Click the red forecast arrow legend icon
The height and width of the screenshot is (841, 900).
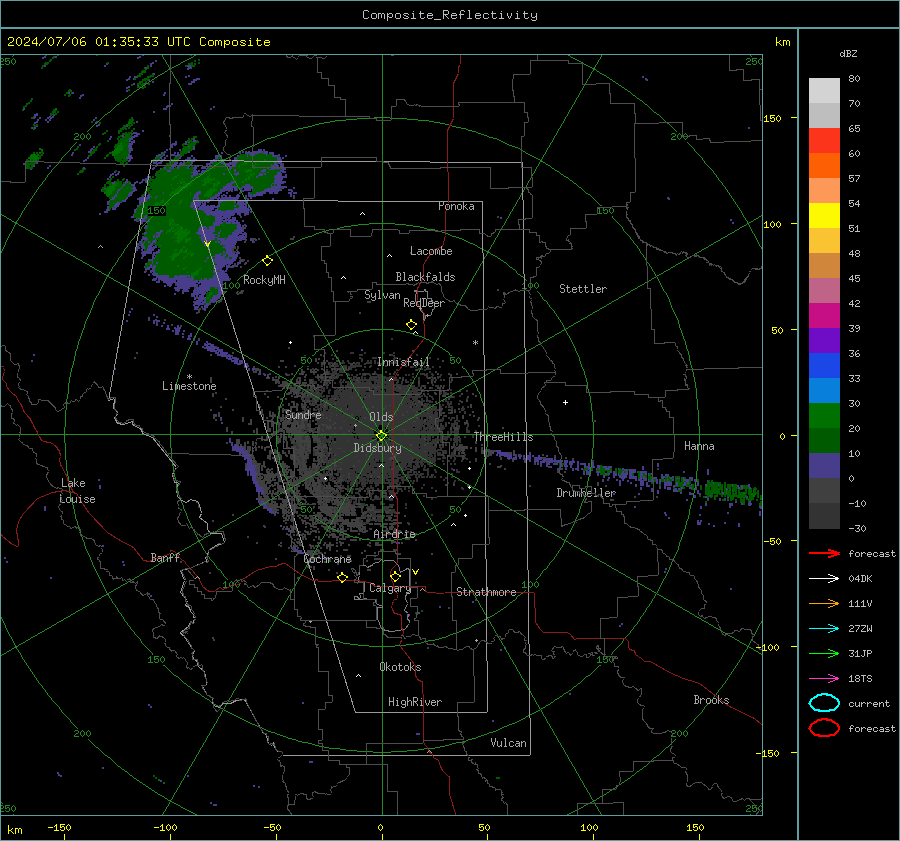coord(824,553)
